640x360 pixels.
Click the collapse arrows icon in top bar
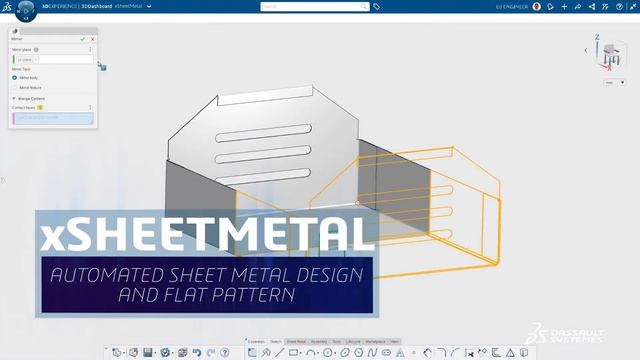[x=633, y=7]
